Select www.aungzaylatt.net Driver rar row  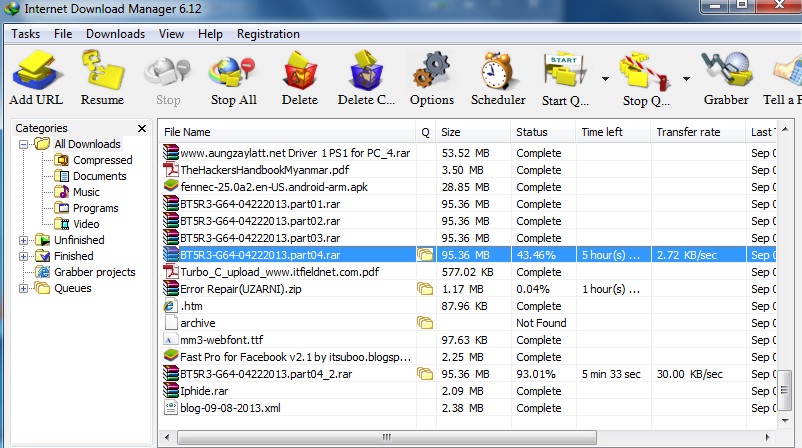tap(468, 153)
